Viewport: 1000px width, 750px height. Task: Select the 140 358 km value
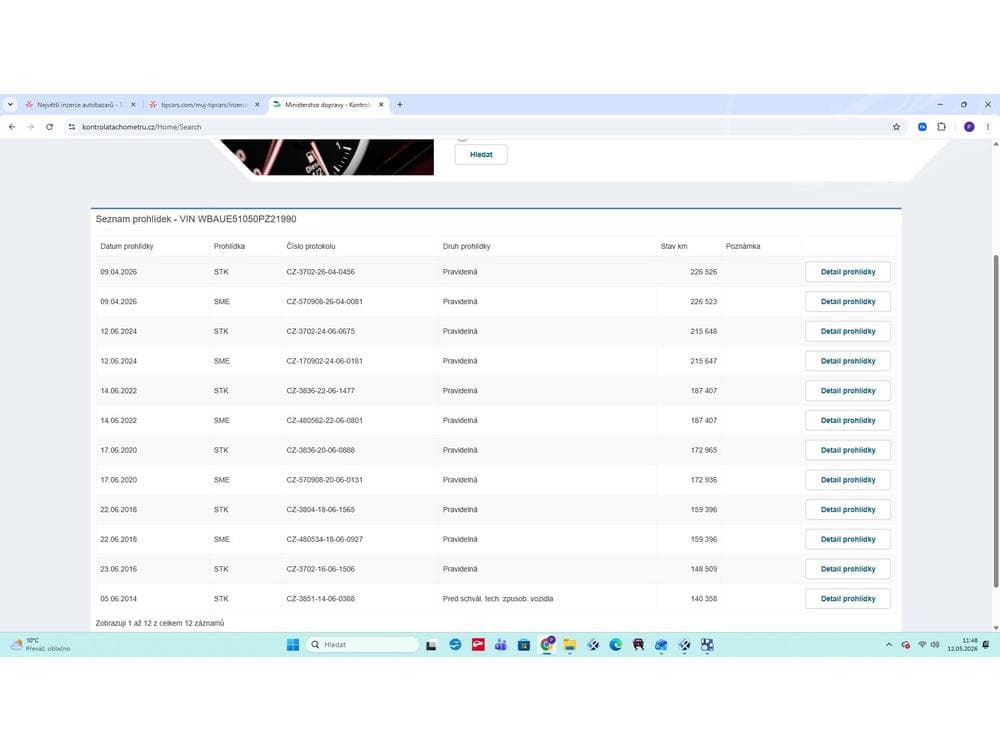tap(703, 599)
